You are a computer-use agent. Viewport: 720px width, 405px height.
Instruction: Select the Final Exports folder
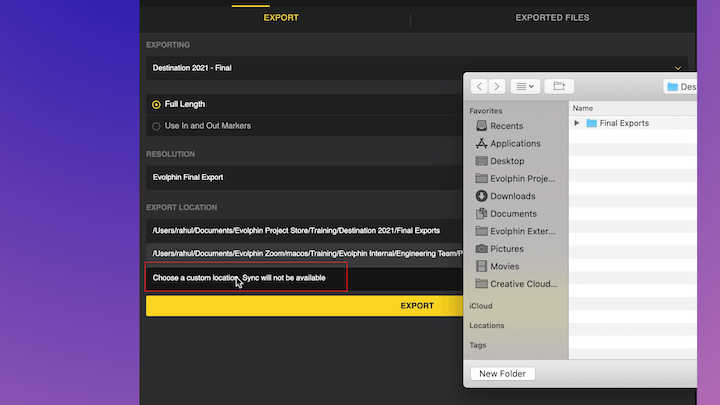(x=618, y=123)
